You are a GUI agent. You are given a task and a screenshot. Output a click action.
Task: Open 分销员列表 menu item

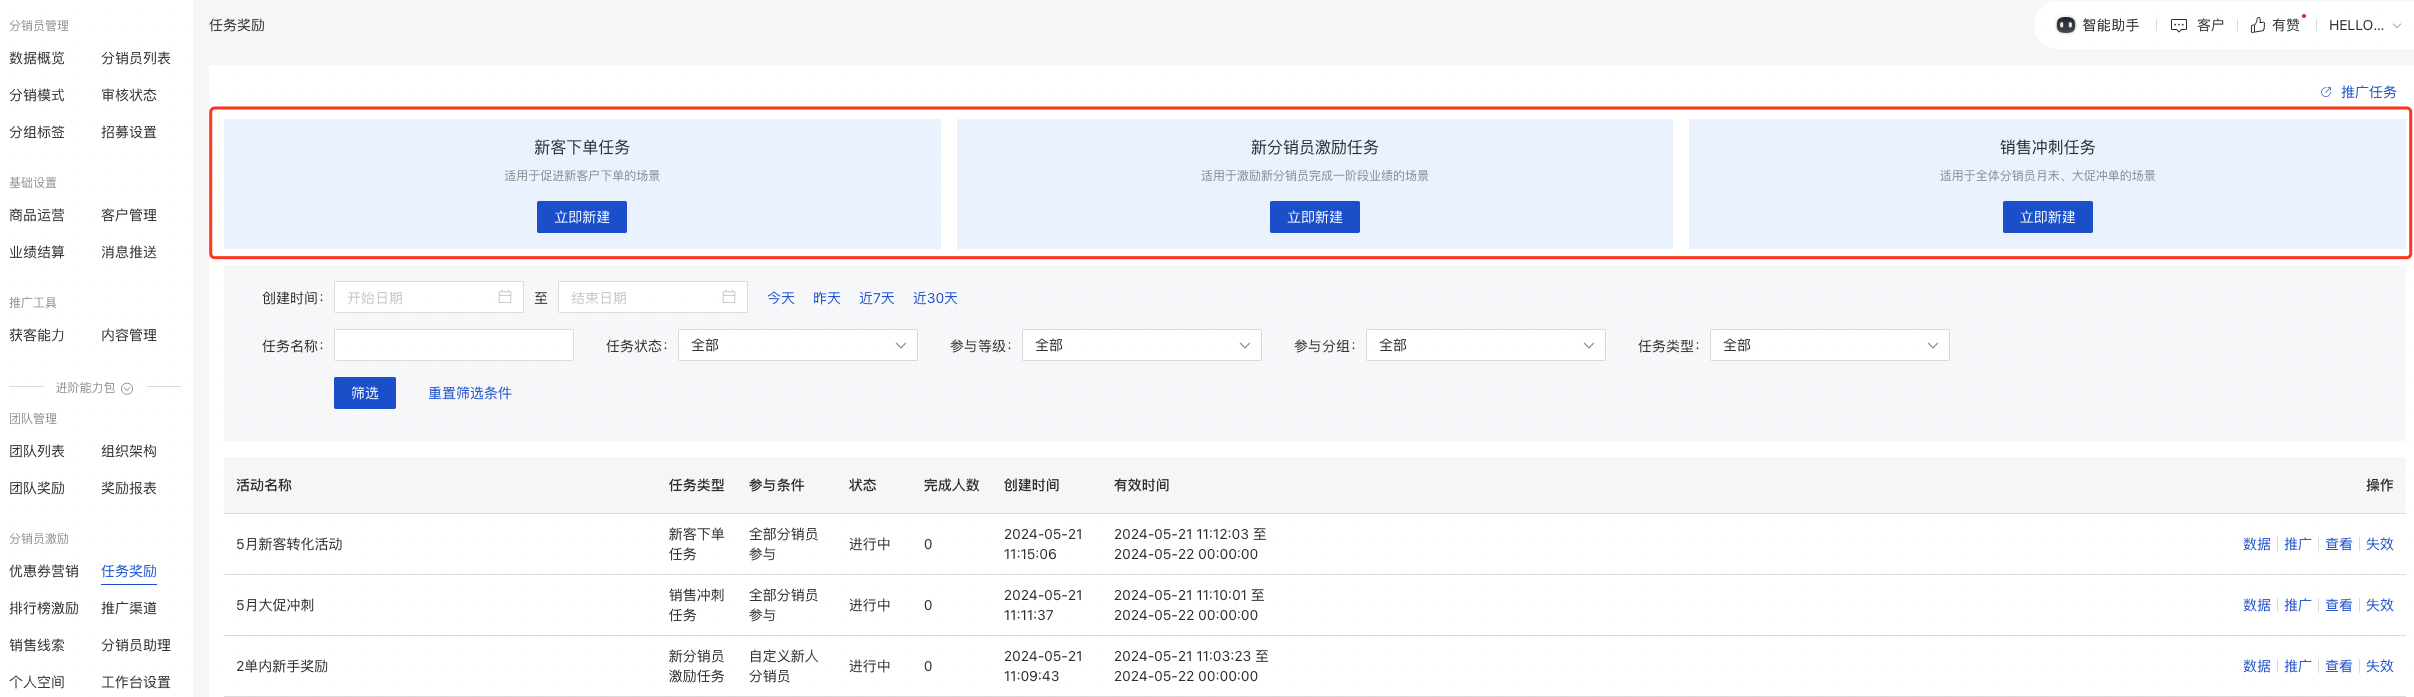(136, 58)
